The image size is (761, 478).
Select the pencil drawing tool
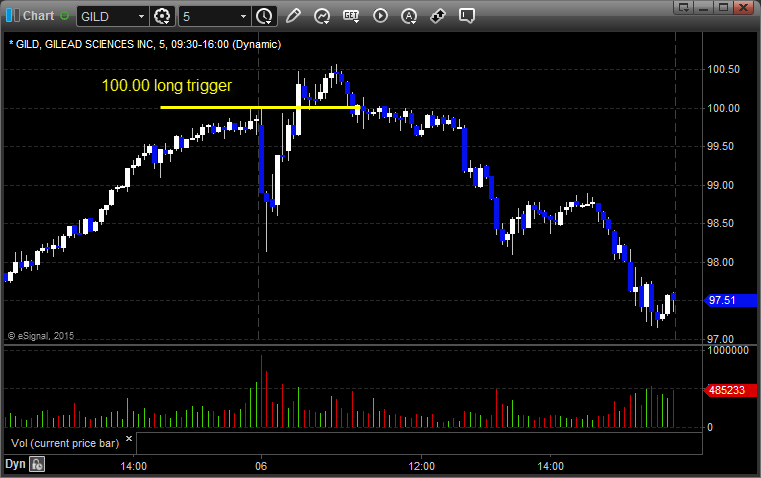(x=293, y=16)
